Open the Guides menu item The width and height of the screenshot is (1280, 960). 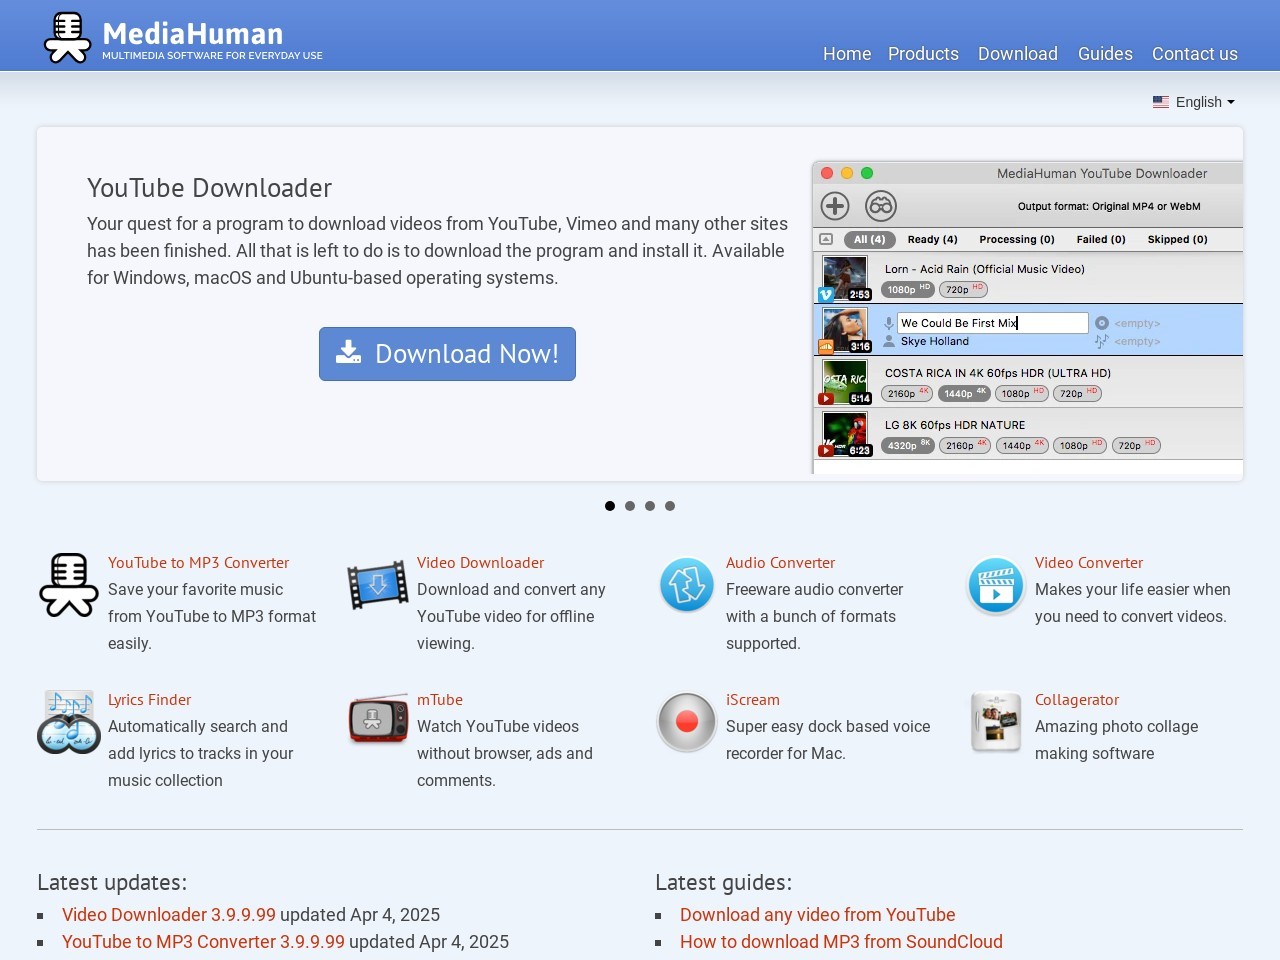pyautogui.click(x=1105, y=54)
